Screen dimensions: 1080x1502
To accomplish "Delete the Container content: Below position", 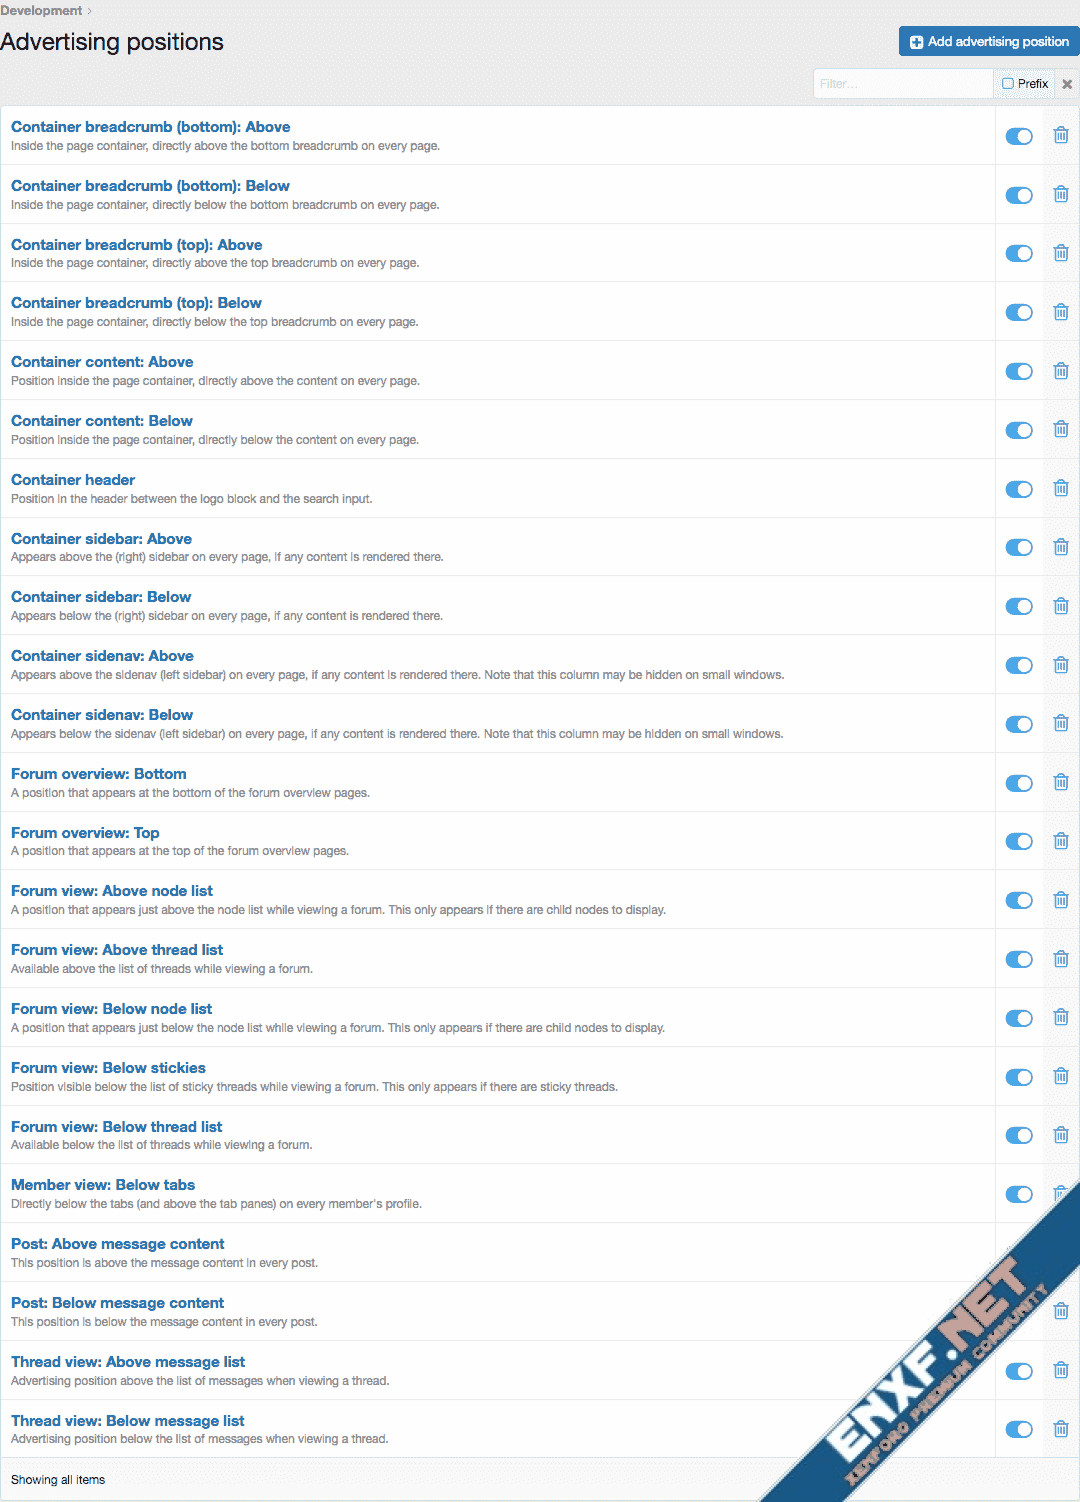I will [x=1061, y=429].
